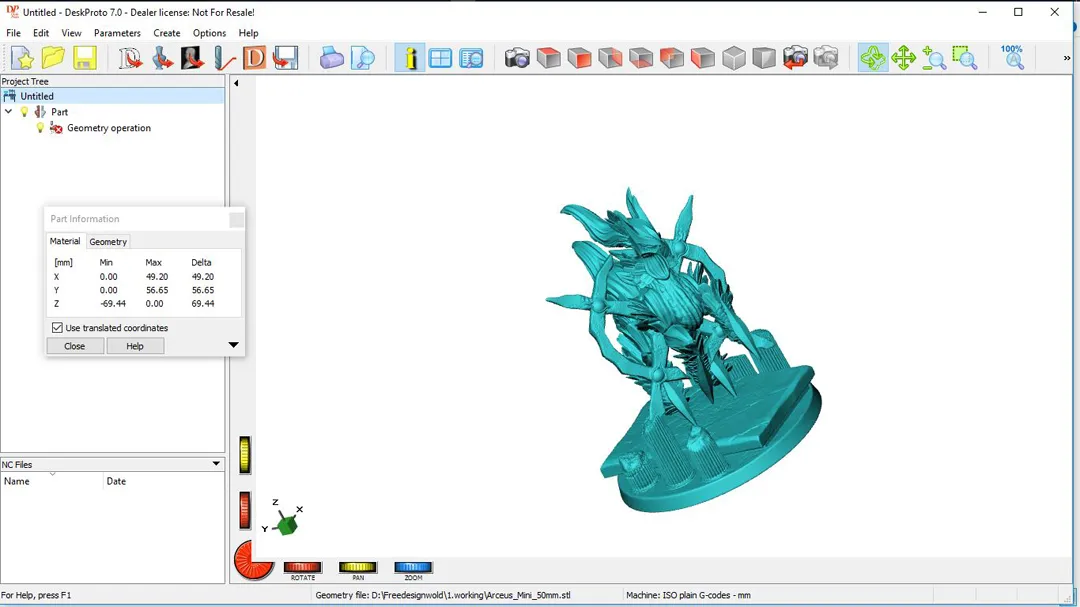Click 'Machine: ISO plain G-codes - mm' status text
Image resolution: width=1080 pixels, height=607 pixels.
click(x=688, y=595)
